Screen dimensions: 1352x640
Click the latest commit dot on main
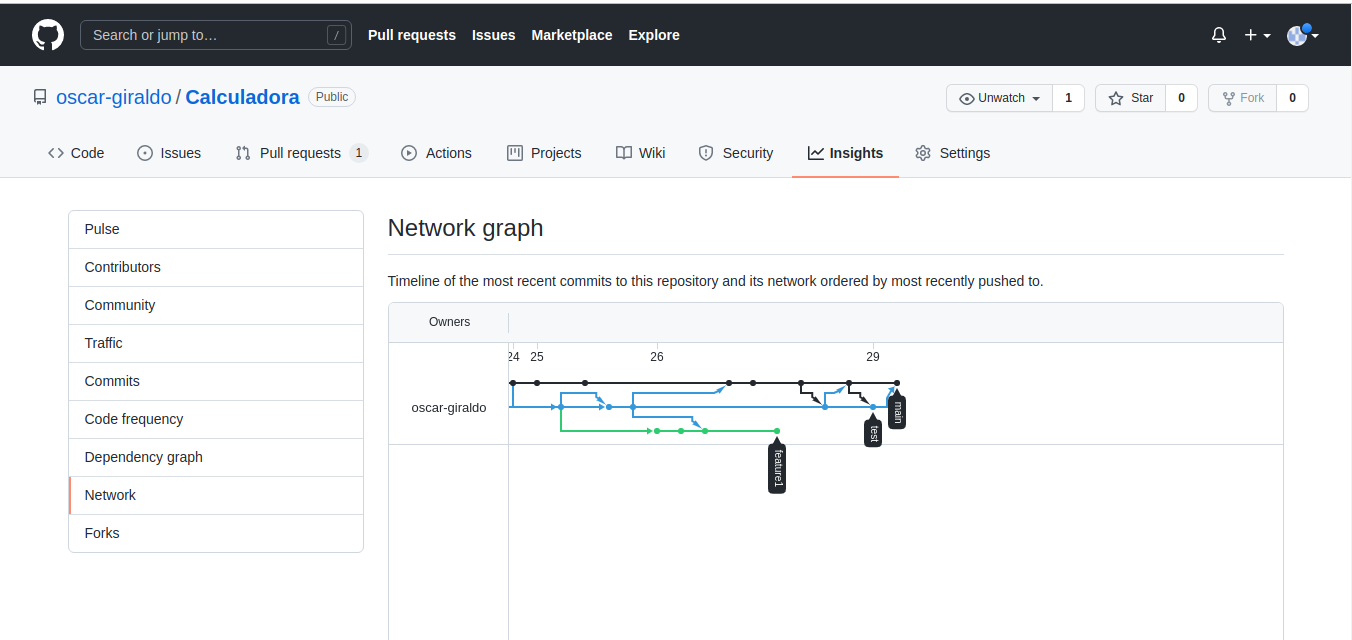click(x=897, y=383)
